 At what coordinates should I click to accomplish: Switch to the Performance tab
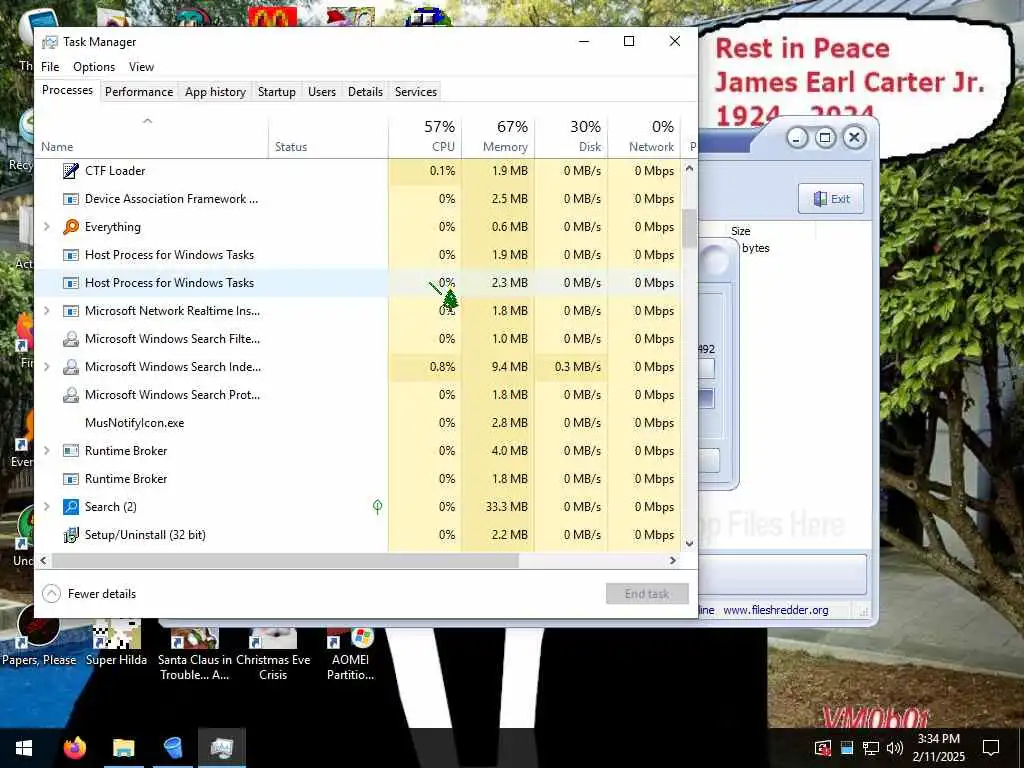coord(139,92)
